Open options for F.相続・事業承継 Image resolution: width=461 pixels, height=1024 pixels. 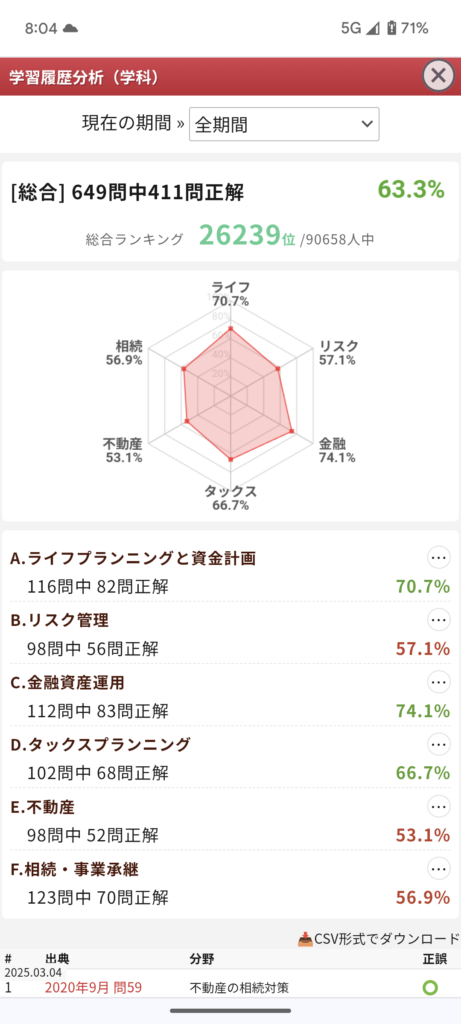click(439, 869)
